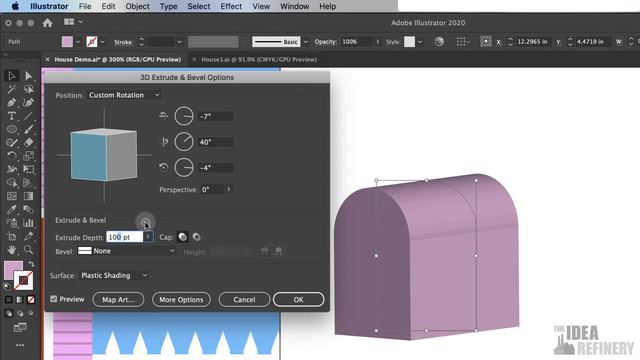Select the Type tool
640x360 pixels.
click(11, 116)
